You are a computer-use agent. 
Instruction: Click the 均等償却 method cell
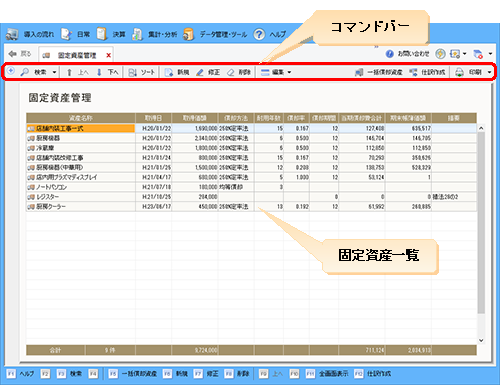tap(236, 187)
